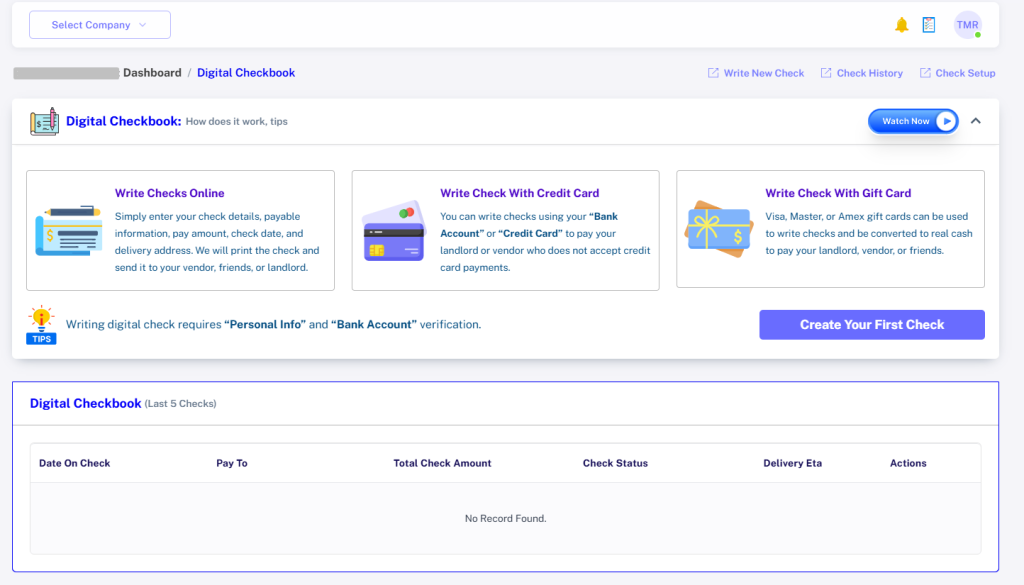Click the Write Checks Online illustration

69,231
